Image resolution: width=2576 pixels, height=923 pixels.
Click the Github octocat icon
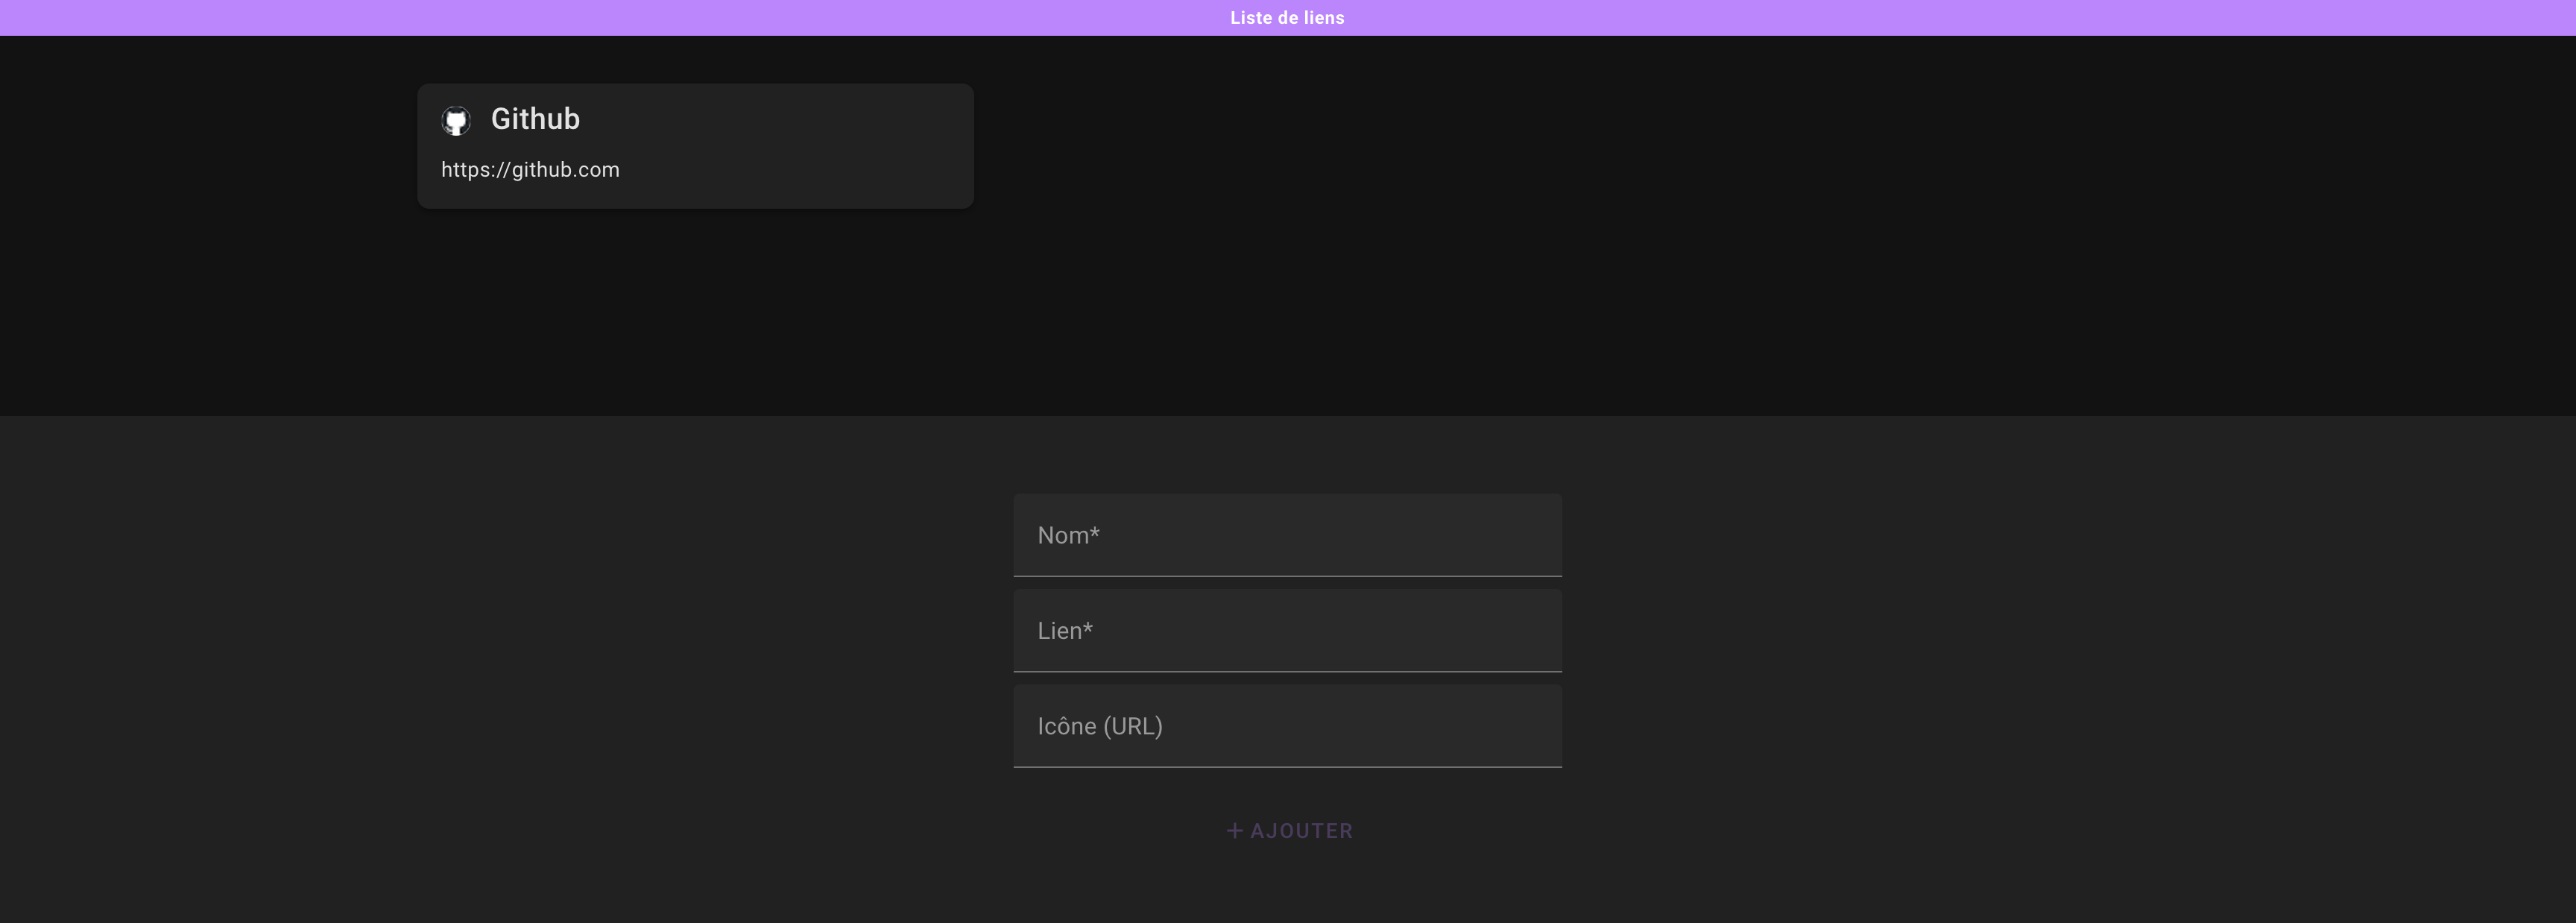456,121
